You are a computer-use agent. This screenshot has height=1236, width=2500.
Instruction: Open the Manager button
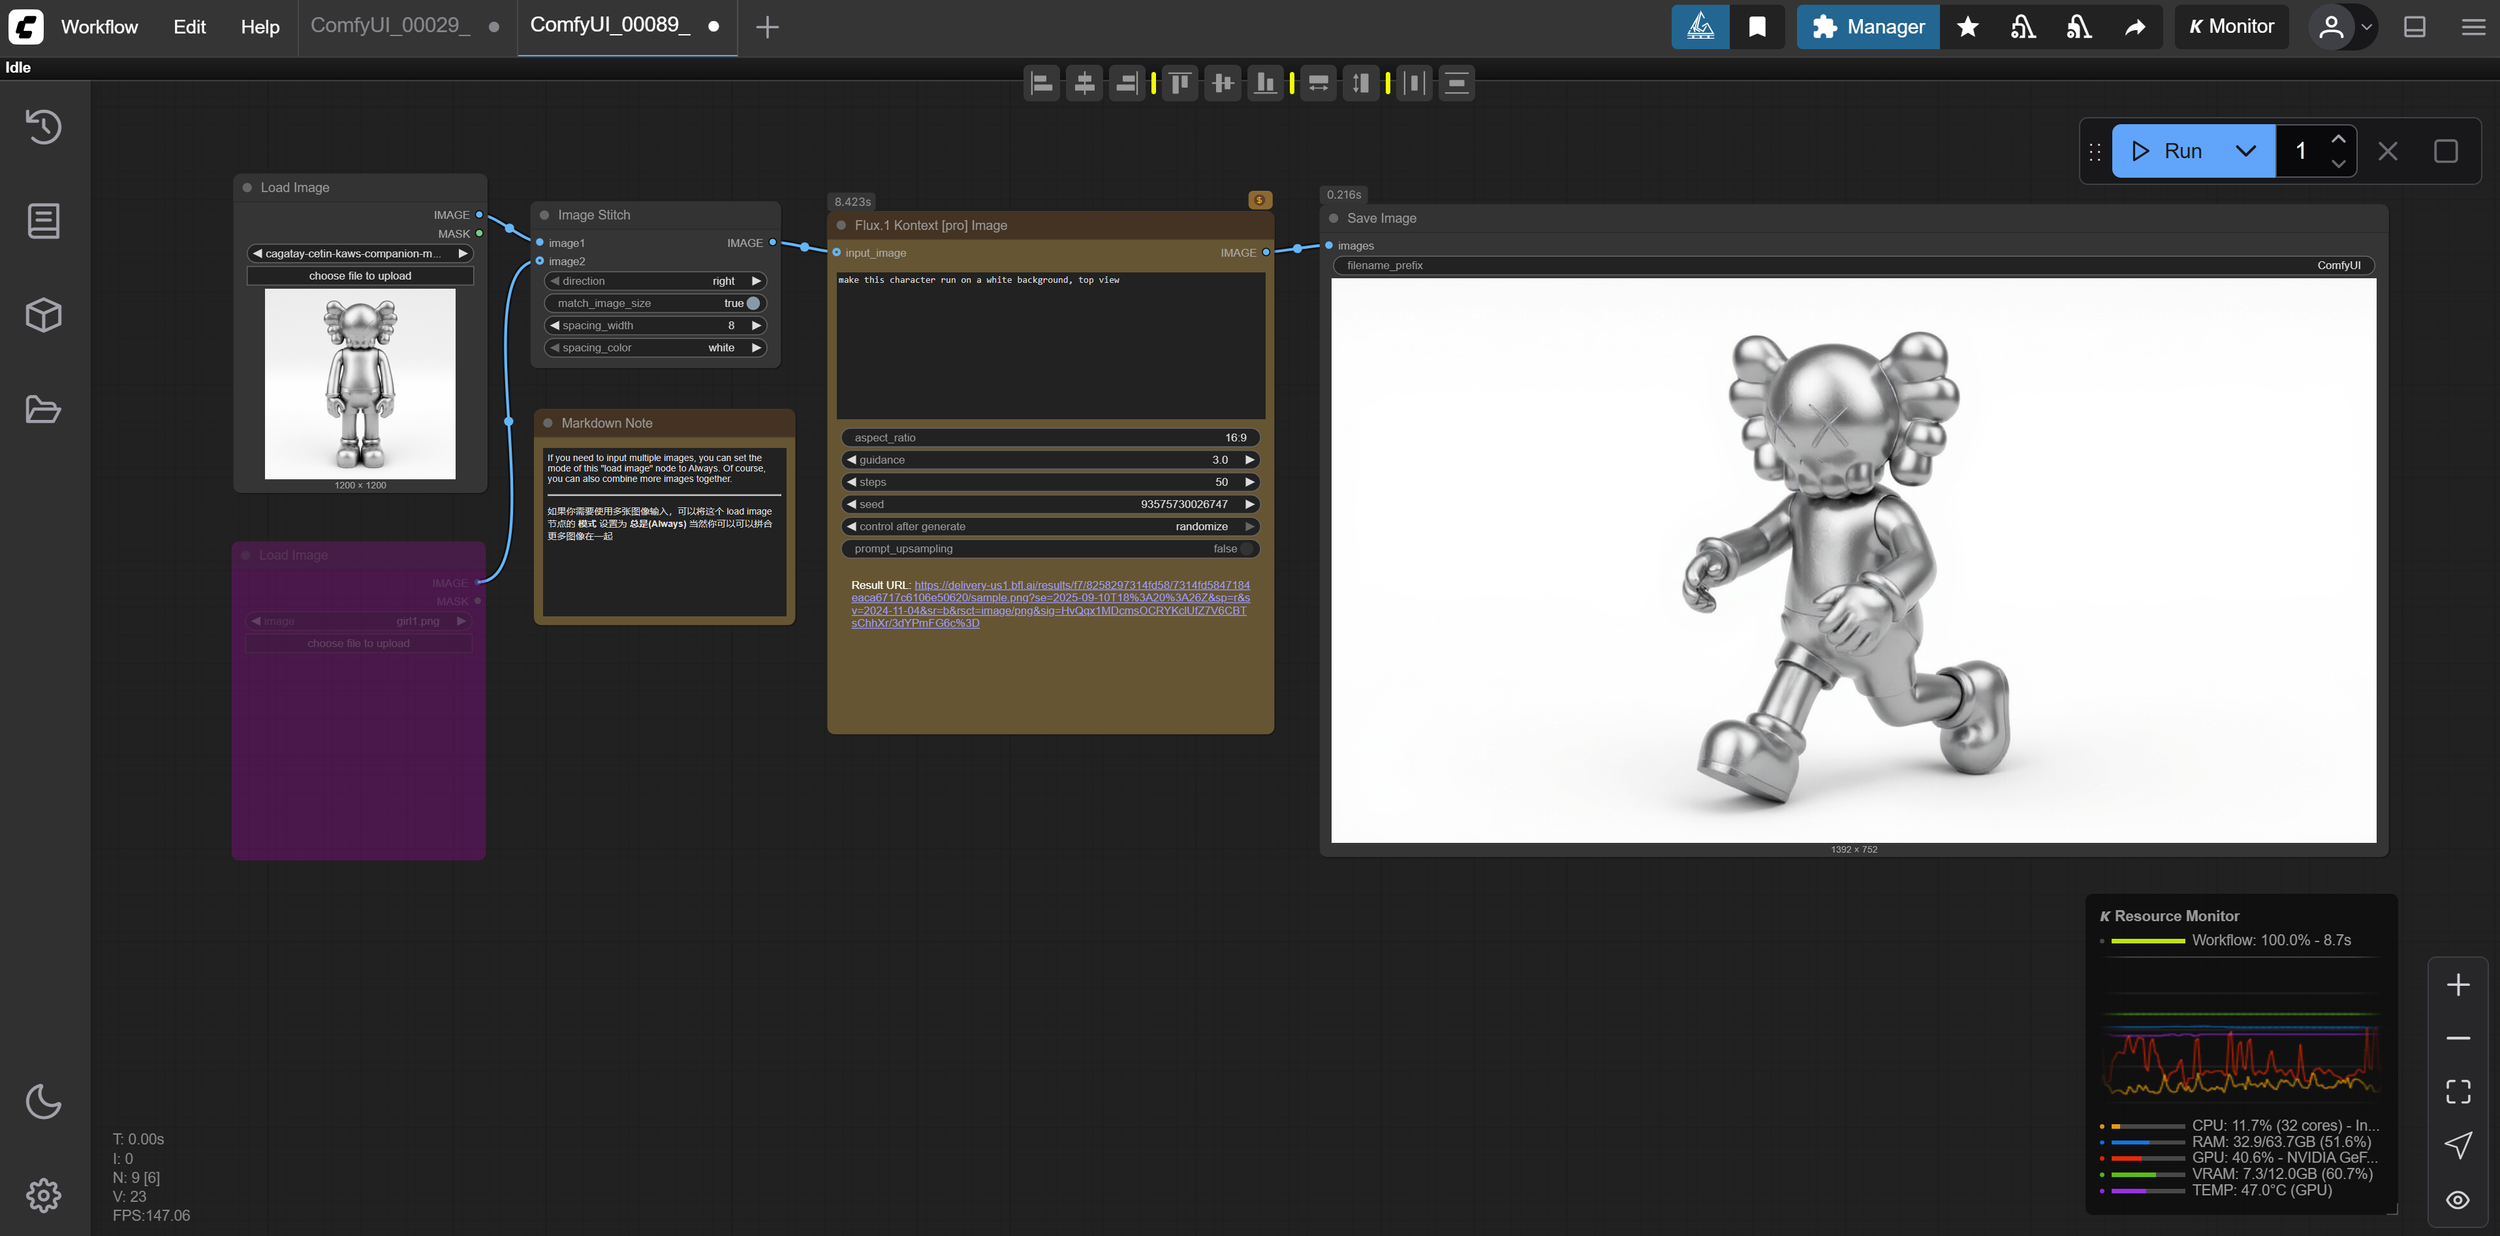click(x=1868, y=27)
